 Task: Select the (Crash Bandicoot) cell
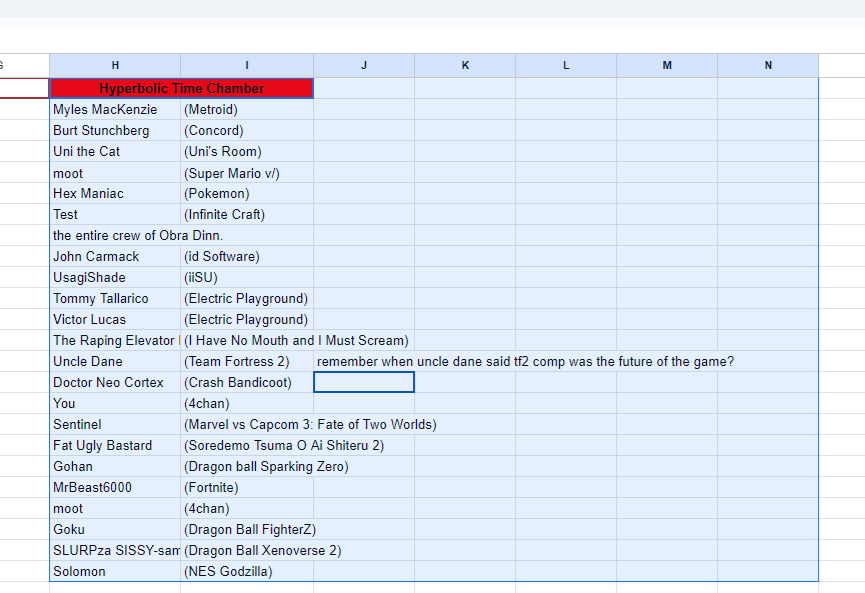(247, 382)
